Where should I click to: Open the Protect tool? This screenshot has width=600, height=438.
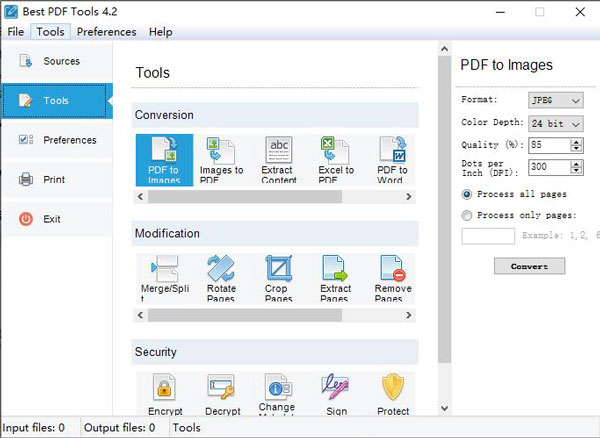click(x=393, y=394)
